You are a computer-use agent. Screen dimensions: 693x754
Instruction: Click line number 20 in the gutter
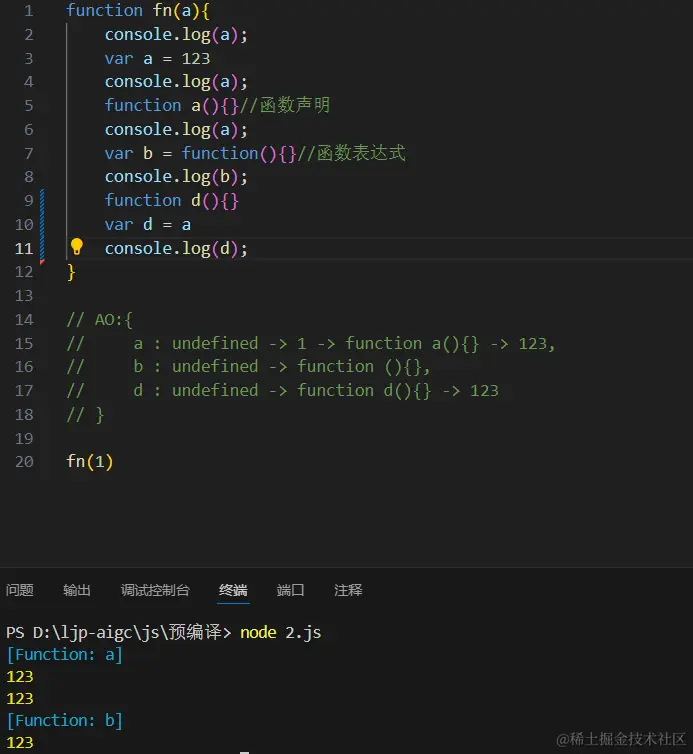[x=24, y=462]
